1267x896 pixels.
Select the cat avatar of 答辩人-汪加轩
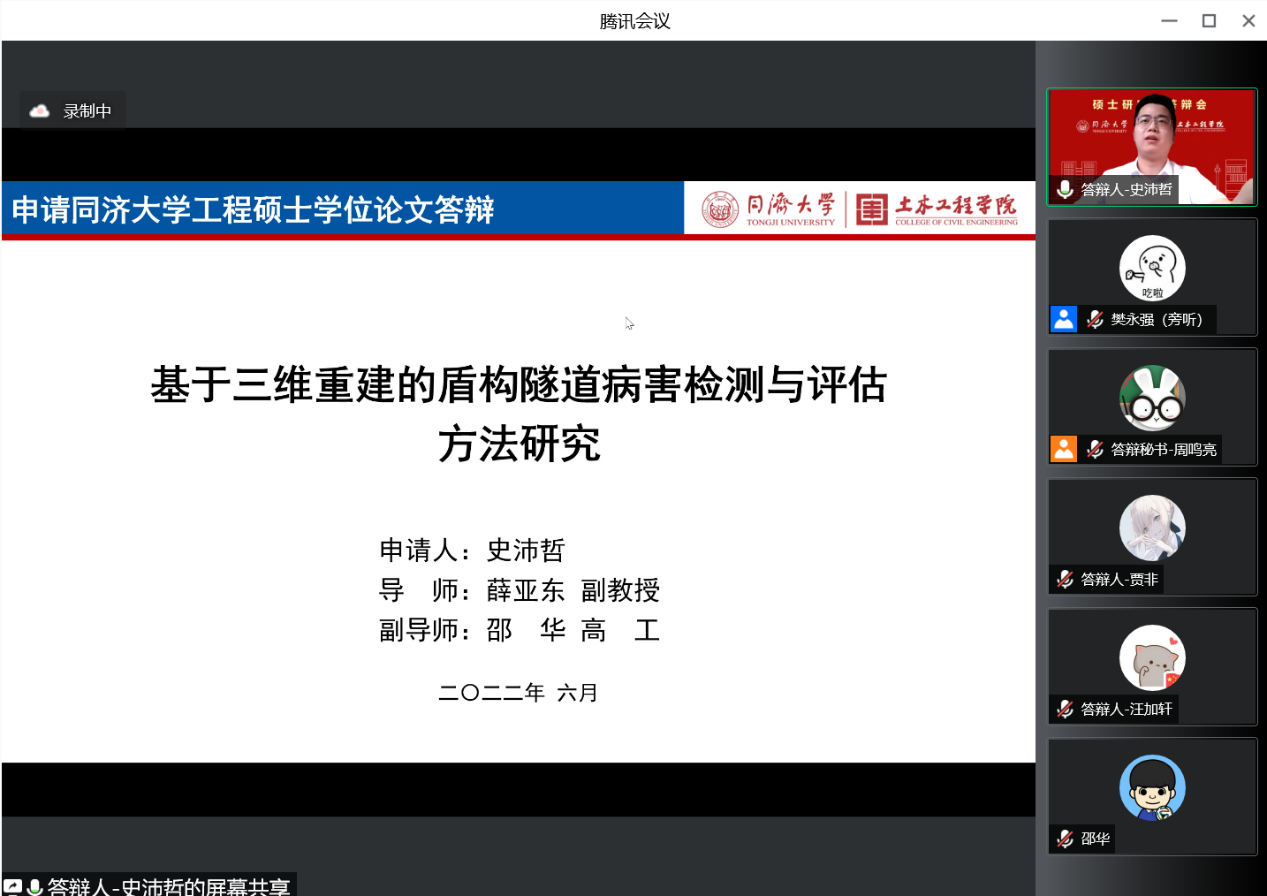click(x=1152, y=658)
